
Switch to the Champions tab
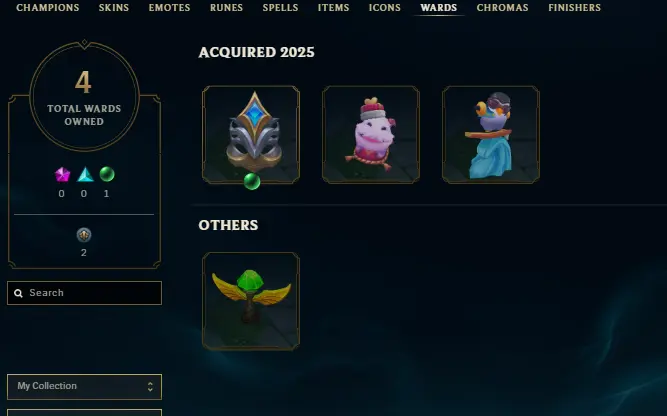48,8
